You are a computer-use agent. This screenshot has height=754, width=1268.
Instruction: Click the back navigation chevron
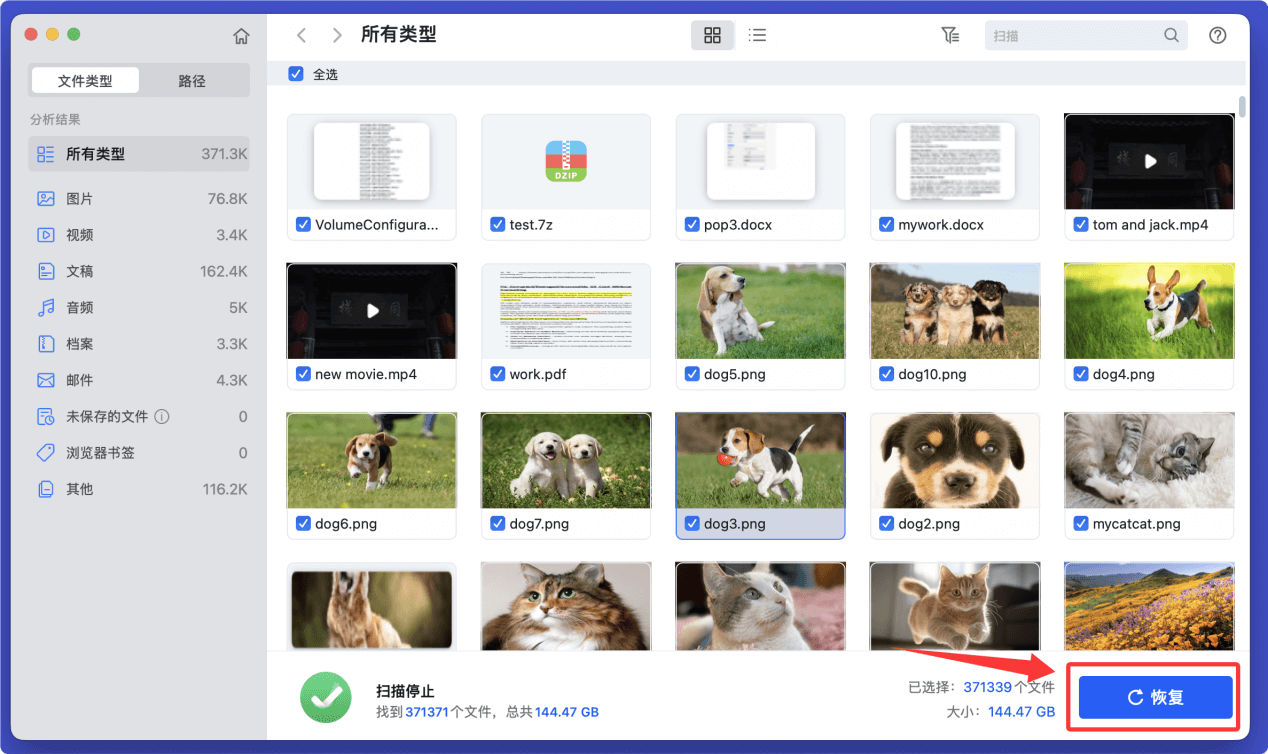click(302, 35)
